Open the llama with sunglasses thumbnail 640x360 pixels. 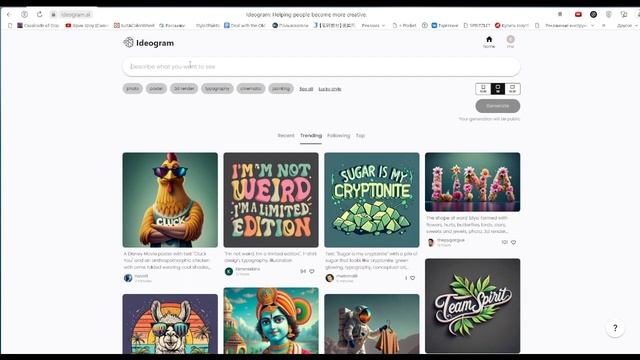170,324
